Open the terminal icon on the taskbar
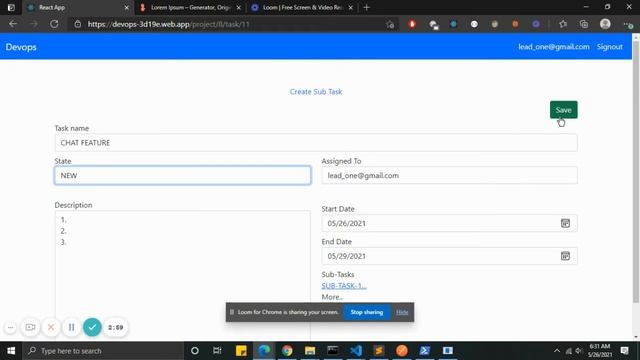The image size is (640, 360). pyautogui.click(x=333, y=351)
